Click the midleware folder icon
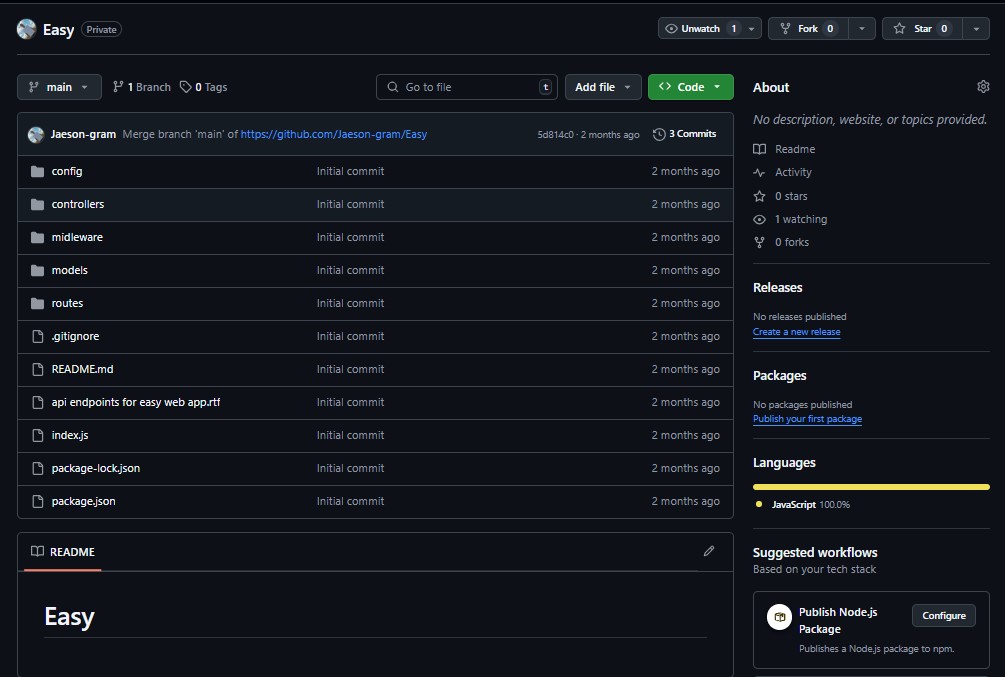The image size is (1005, 677). coord(38,237)
